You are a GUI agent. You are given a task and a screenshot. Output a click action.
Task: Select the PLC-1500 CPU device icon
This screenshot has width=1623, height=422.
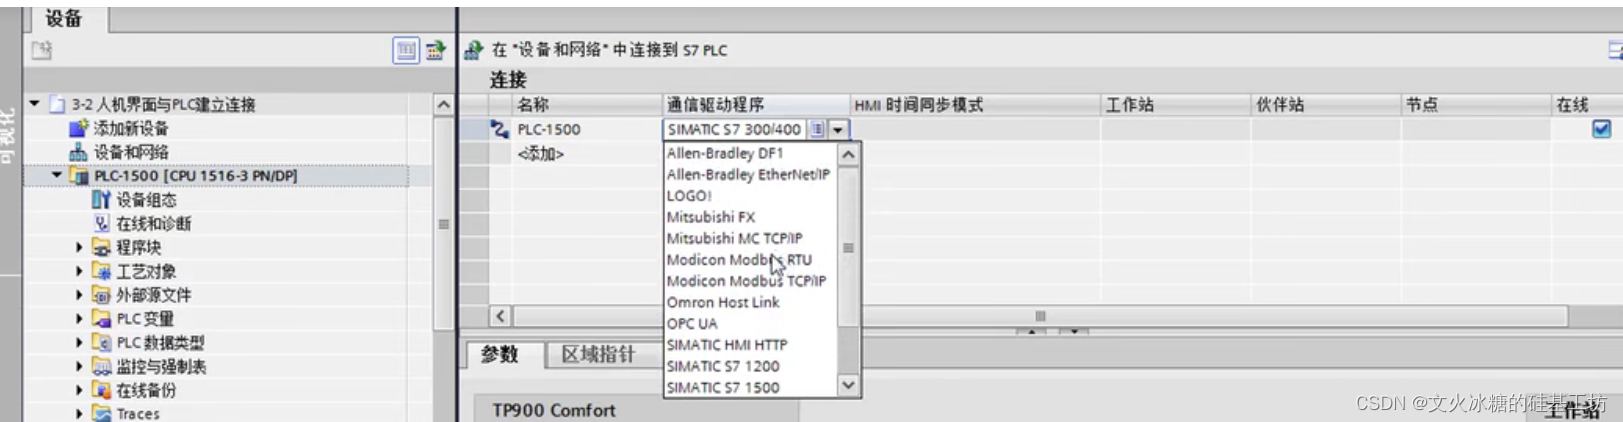[78, 176]
